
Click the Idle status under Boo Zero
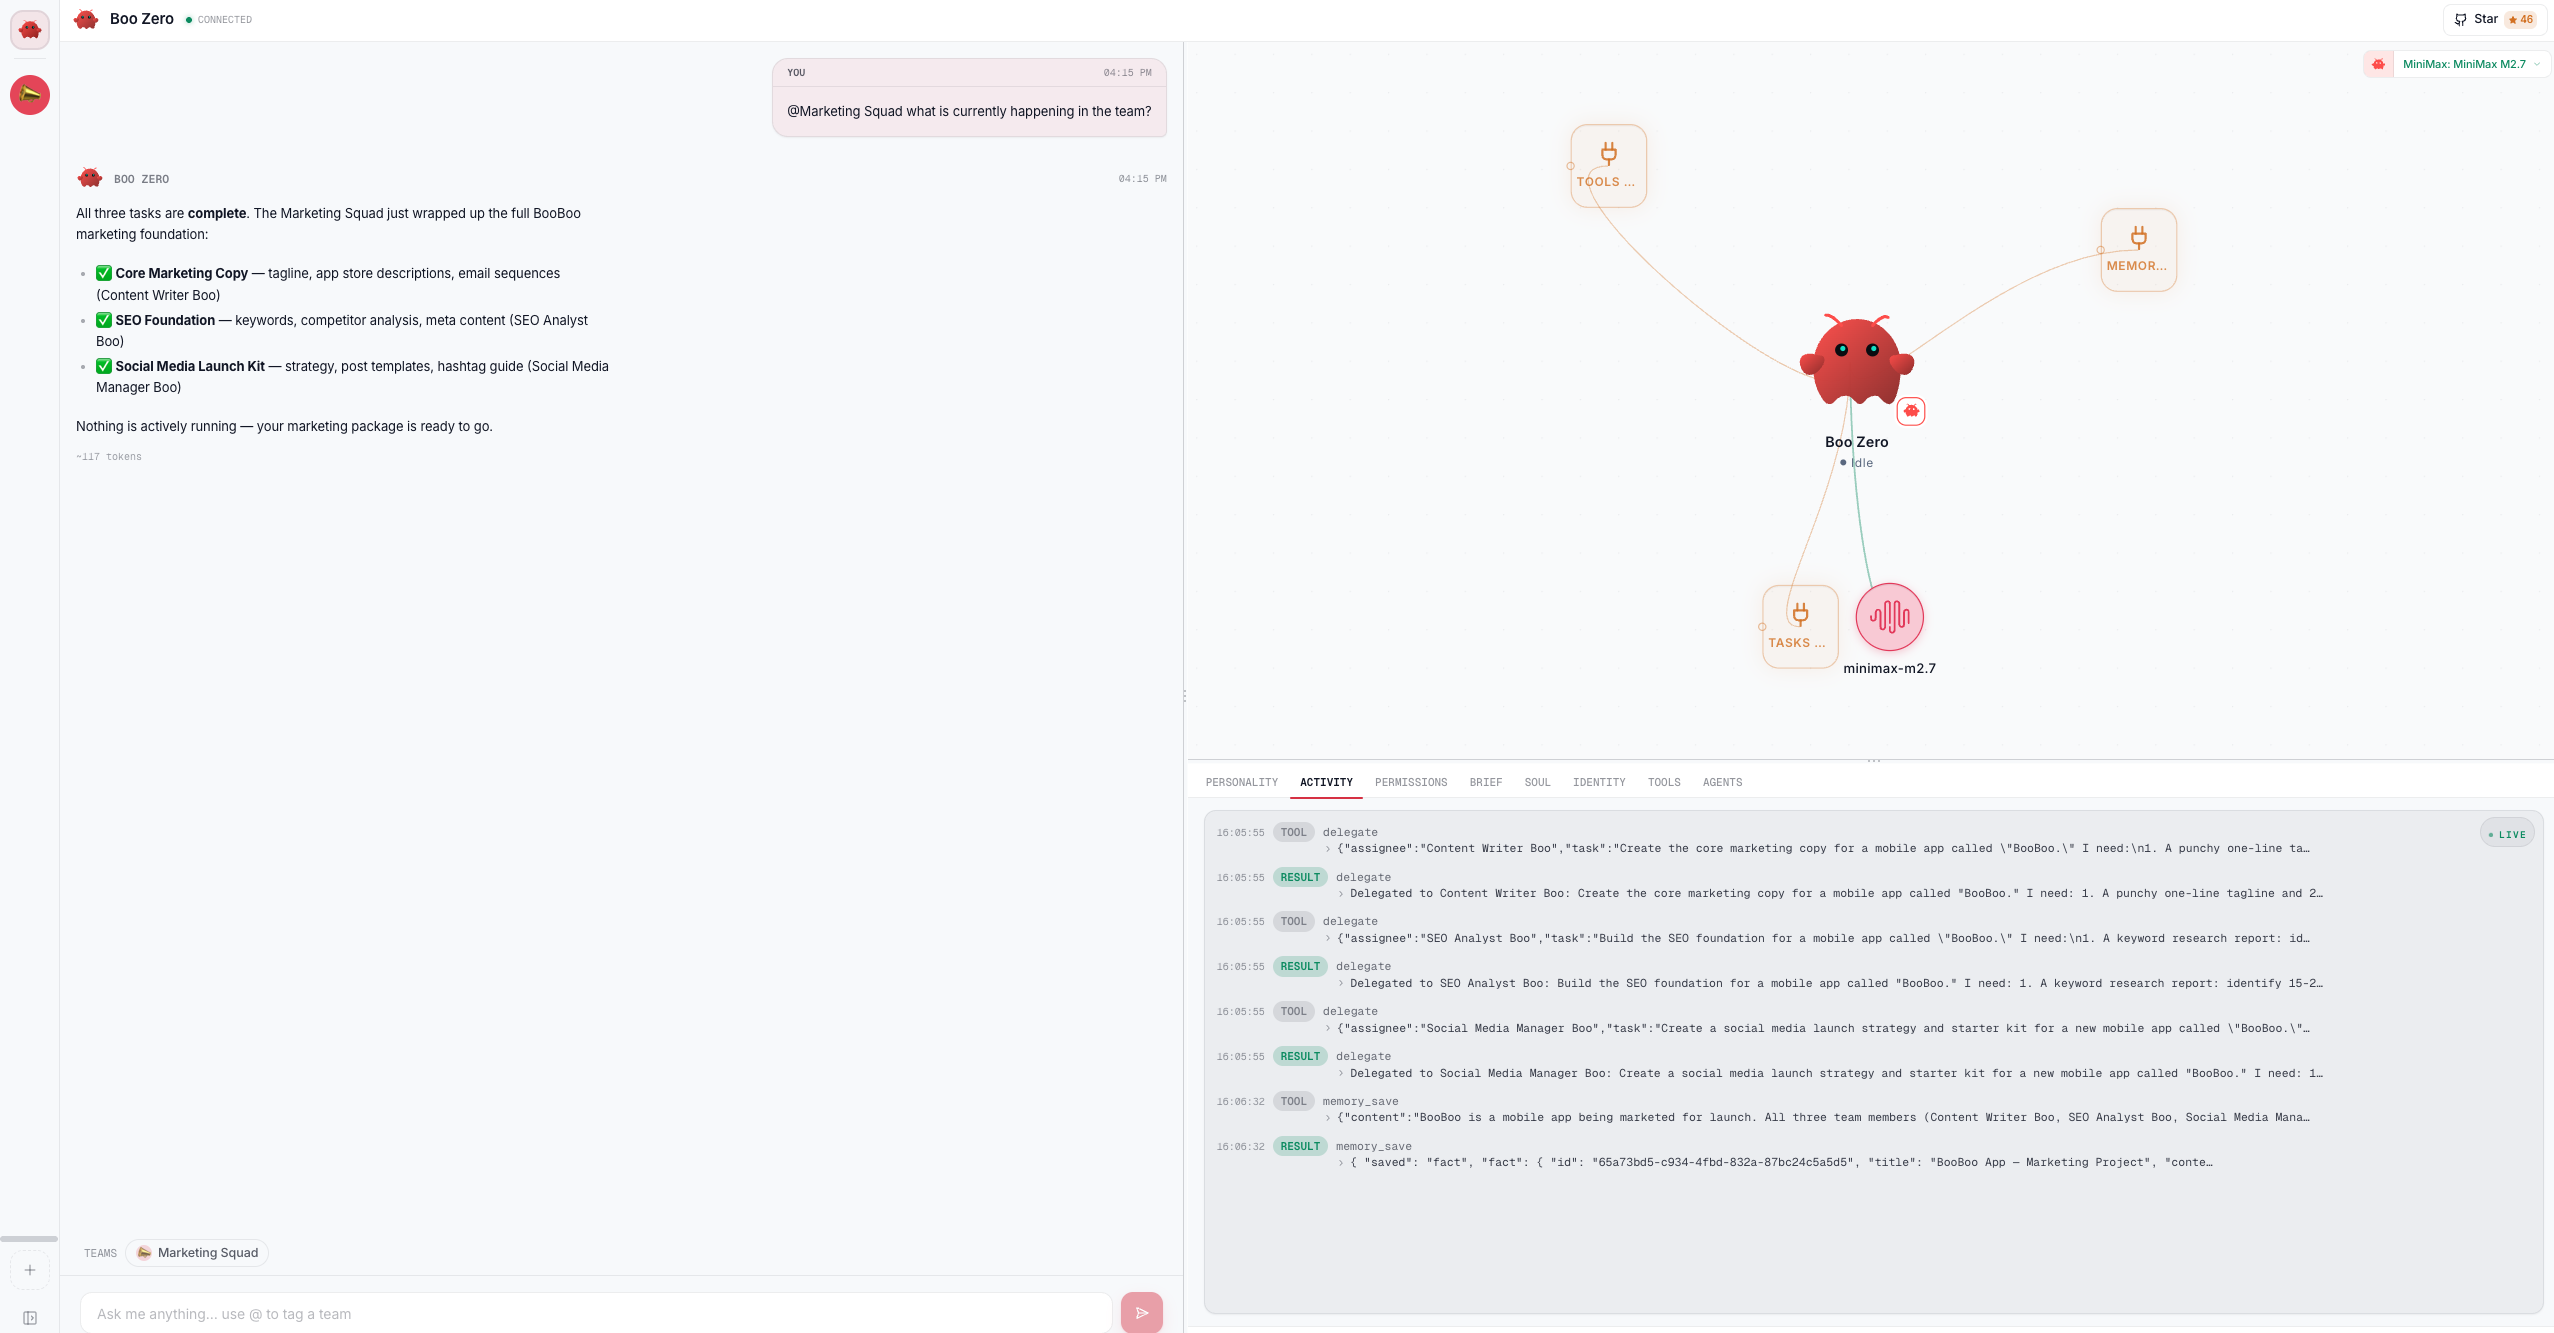1856,462
